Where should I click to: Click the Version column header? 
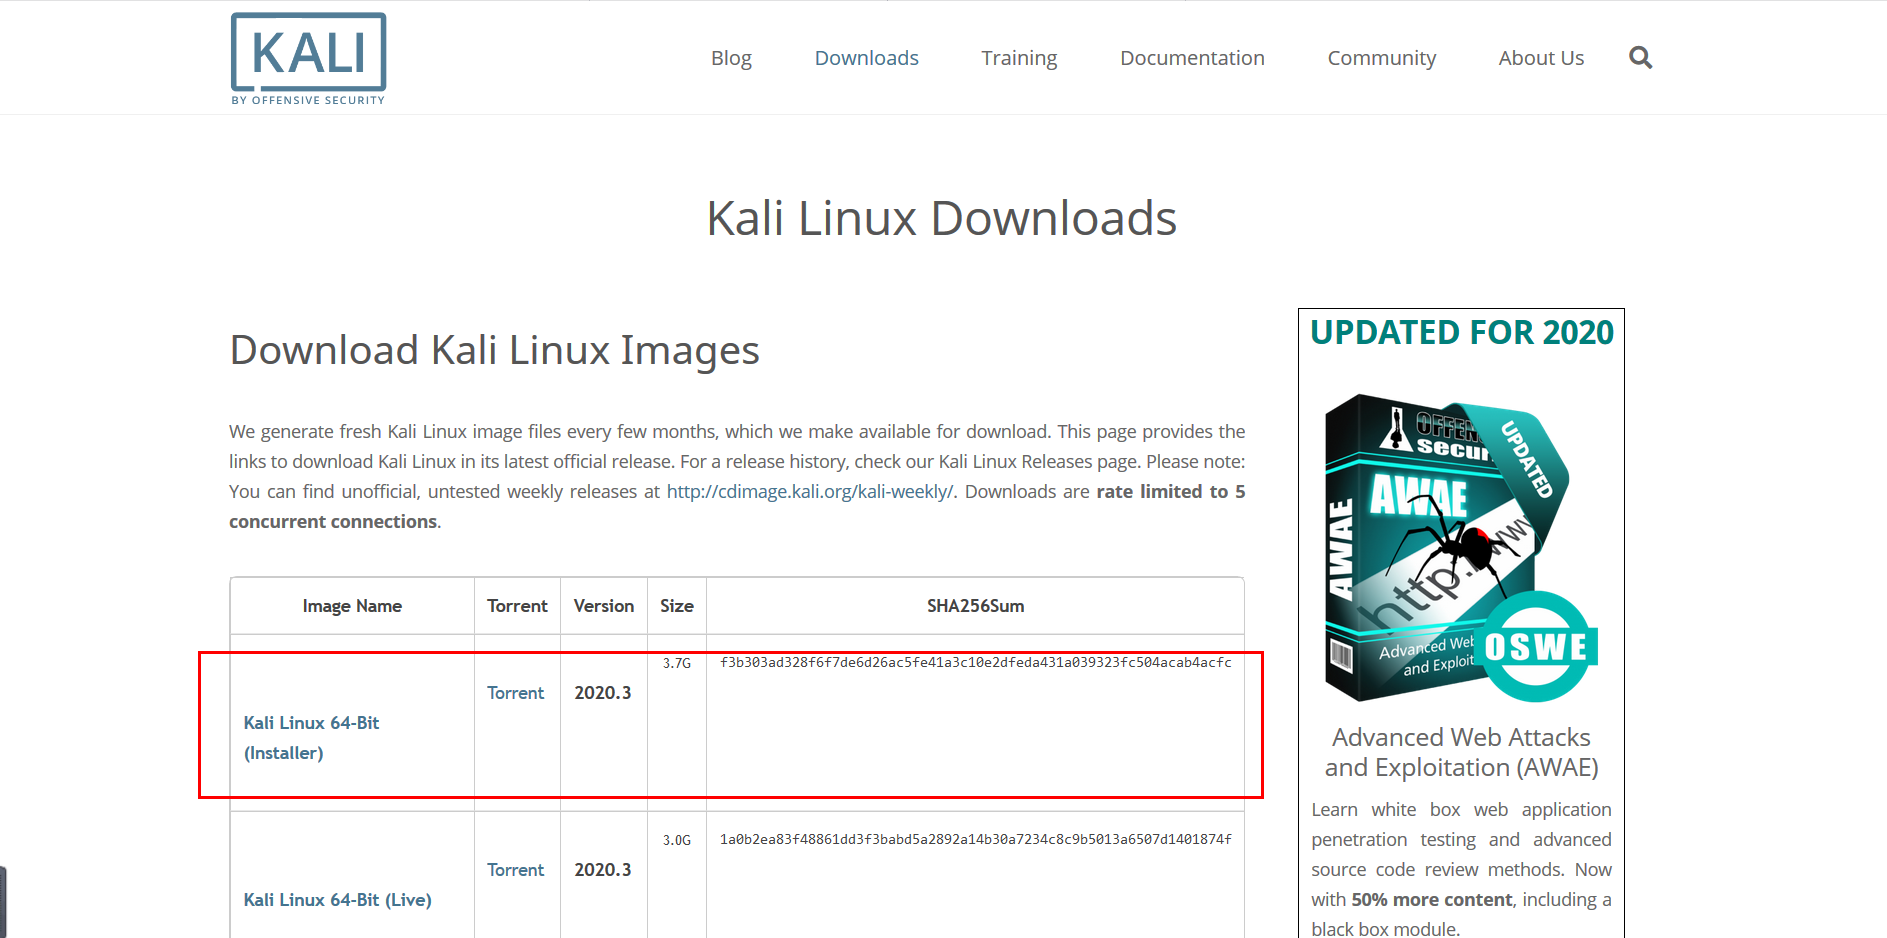pos(603,605)
